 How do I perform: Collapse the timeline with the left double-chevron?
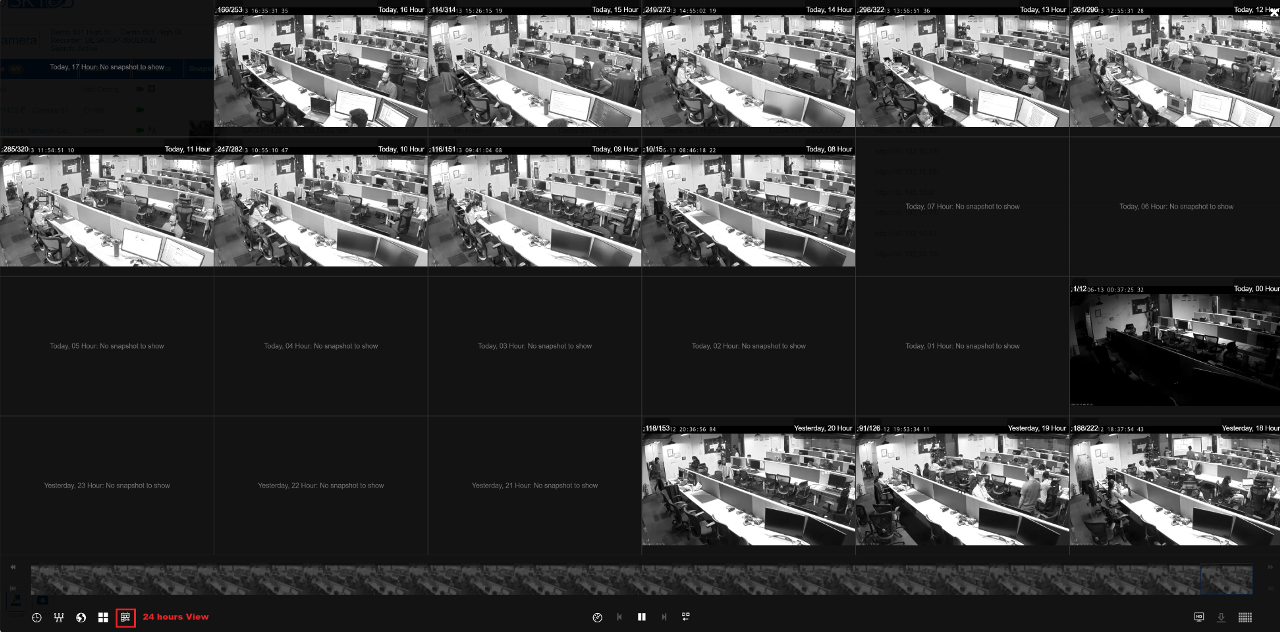[12, 567]
